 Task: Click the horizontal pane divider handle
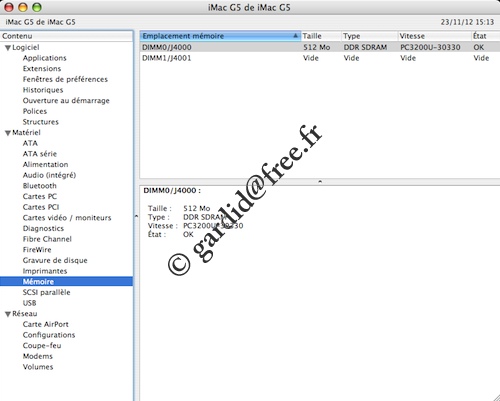(320, 182)
